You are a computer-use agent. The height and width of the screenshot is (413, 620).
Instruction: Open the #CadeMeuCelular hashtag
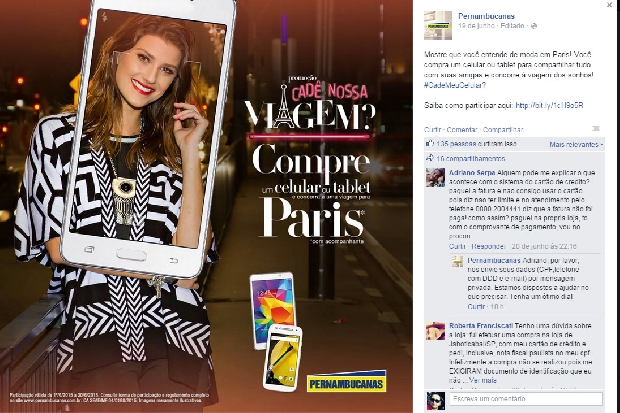(455, 85)
